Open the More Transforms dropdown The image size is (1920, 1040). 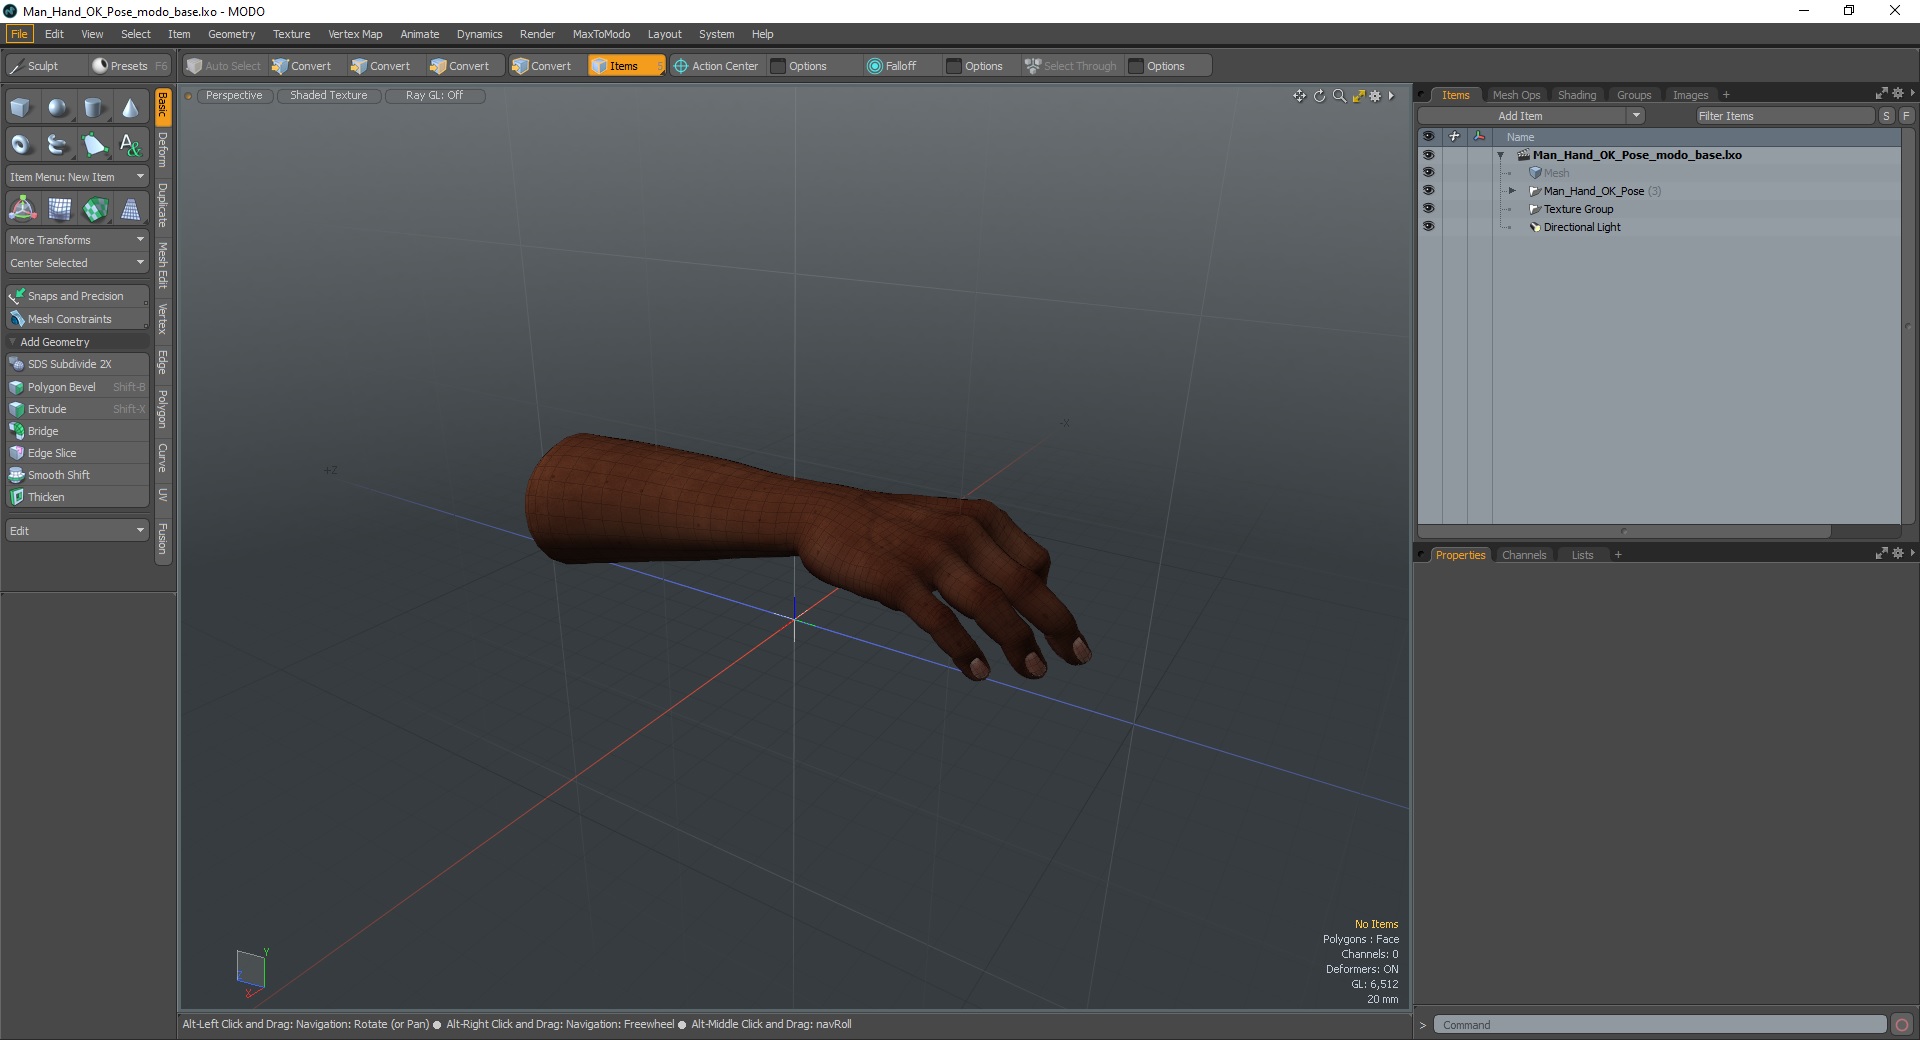coord(77,240)
